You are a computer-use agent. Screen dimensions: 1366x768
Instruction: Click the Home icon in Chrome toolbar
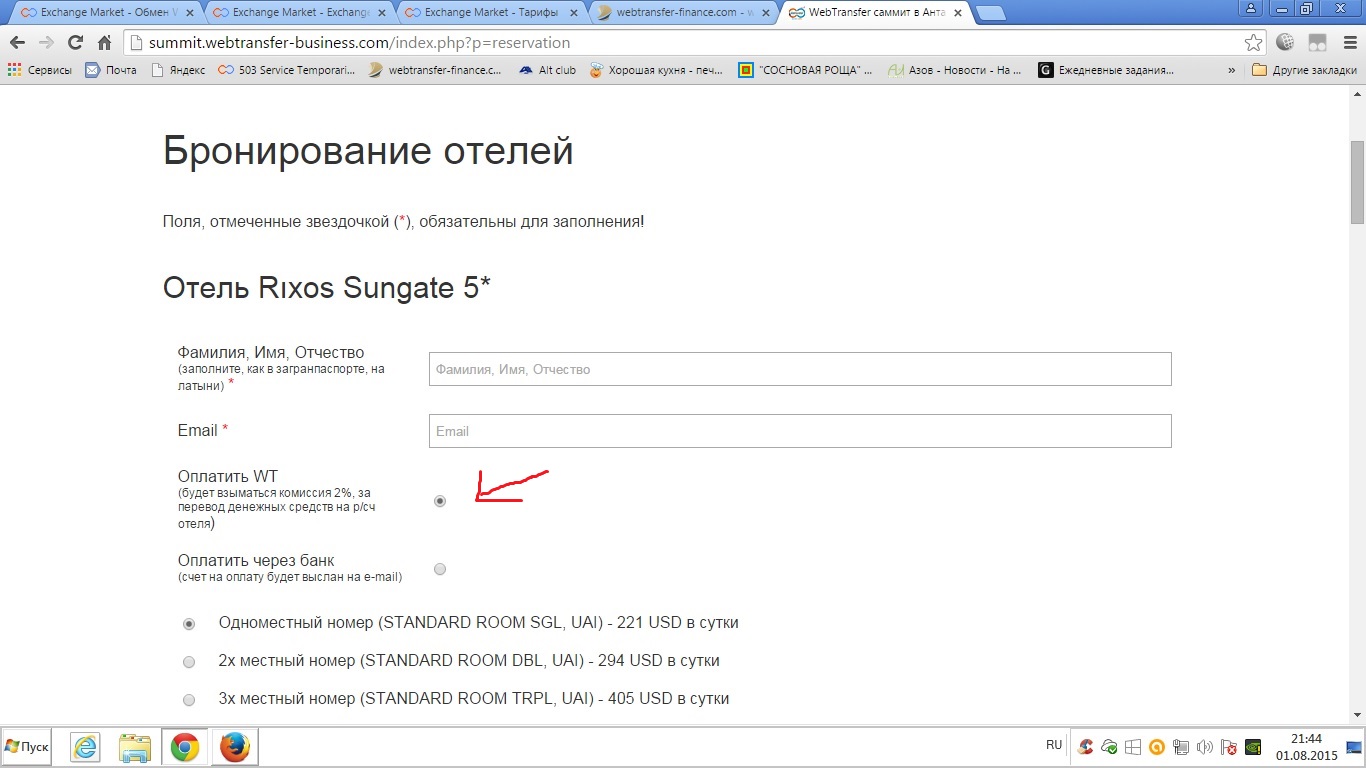click(104, 43)
